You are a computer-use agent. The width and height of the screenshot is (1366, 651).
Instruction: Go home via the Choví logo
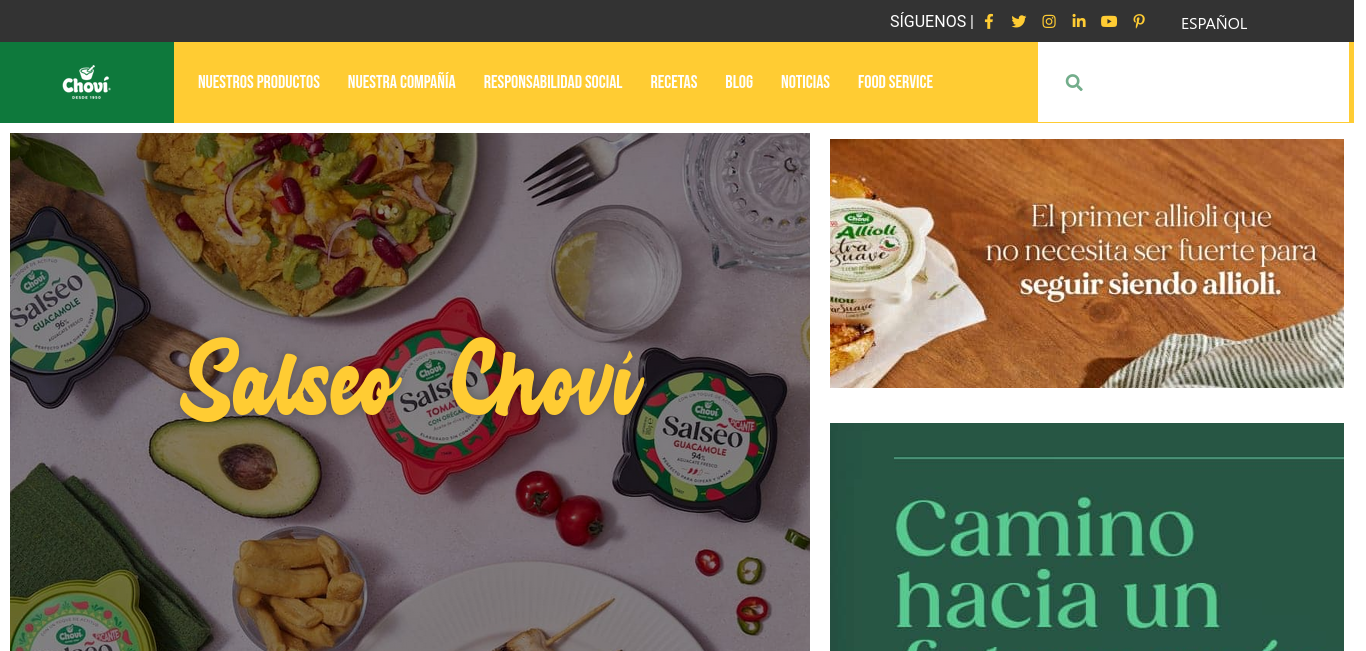coord(86,82)
